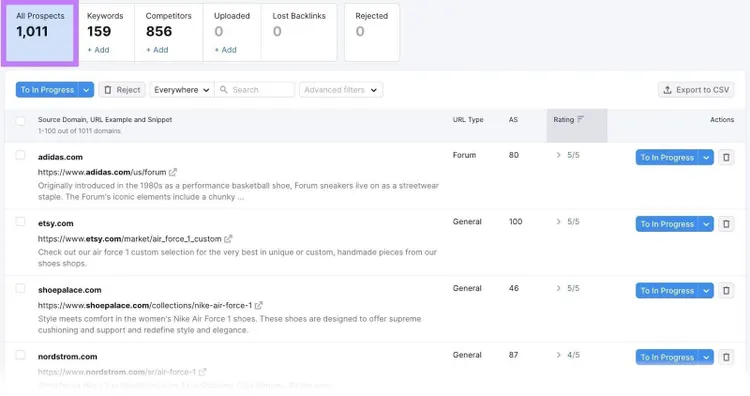Open the Lost Backlinks tab
The height and width of the screenshot is (396, 750).
[299, 33]
